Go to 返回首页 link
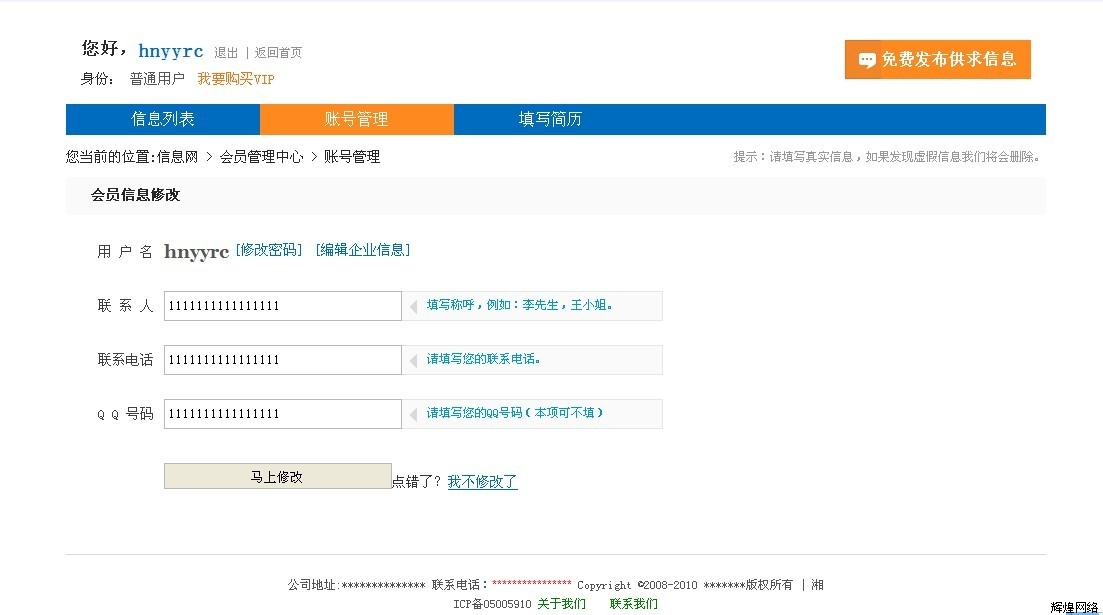The width and height of the screenshot is (1103, 615). tap(278, 53)
